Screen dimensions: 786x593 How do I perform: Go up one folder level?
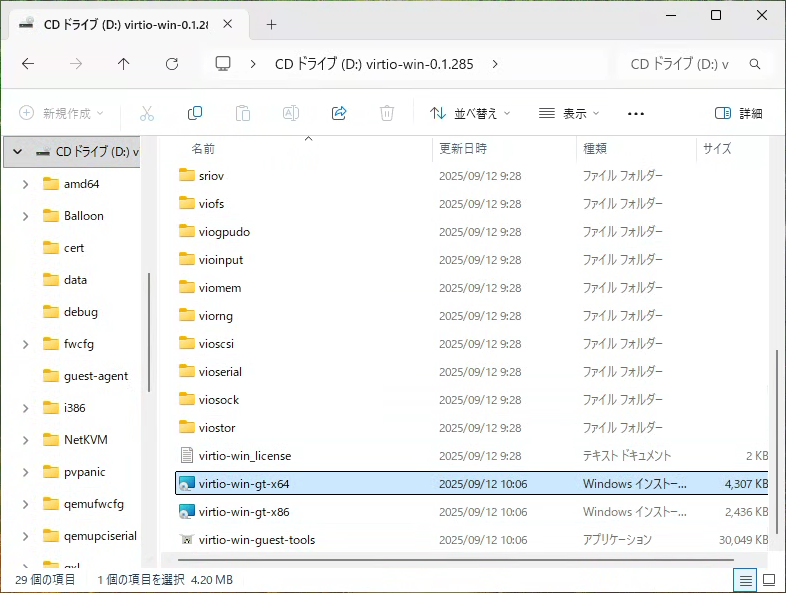pos(123,64)
